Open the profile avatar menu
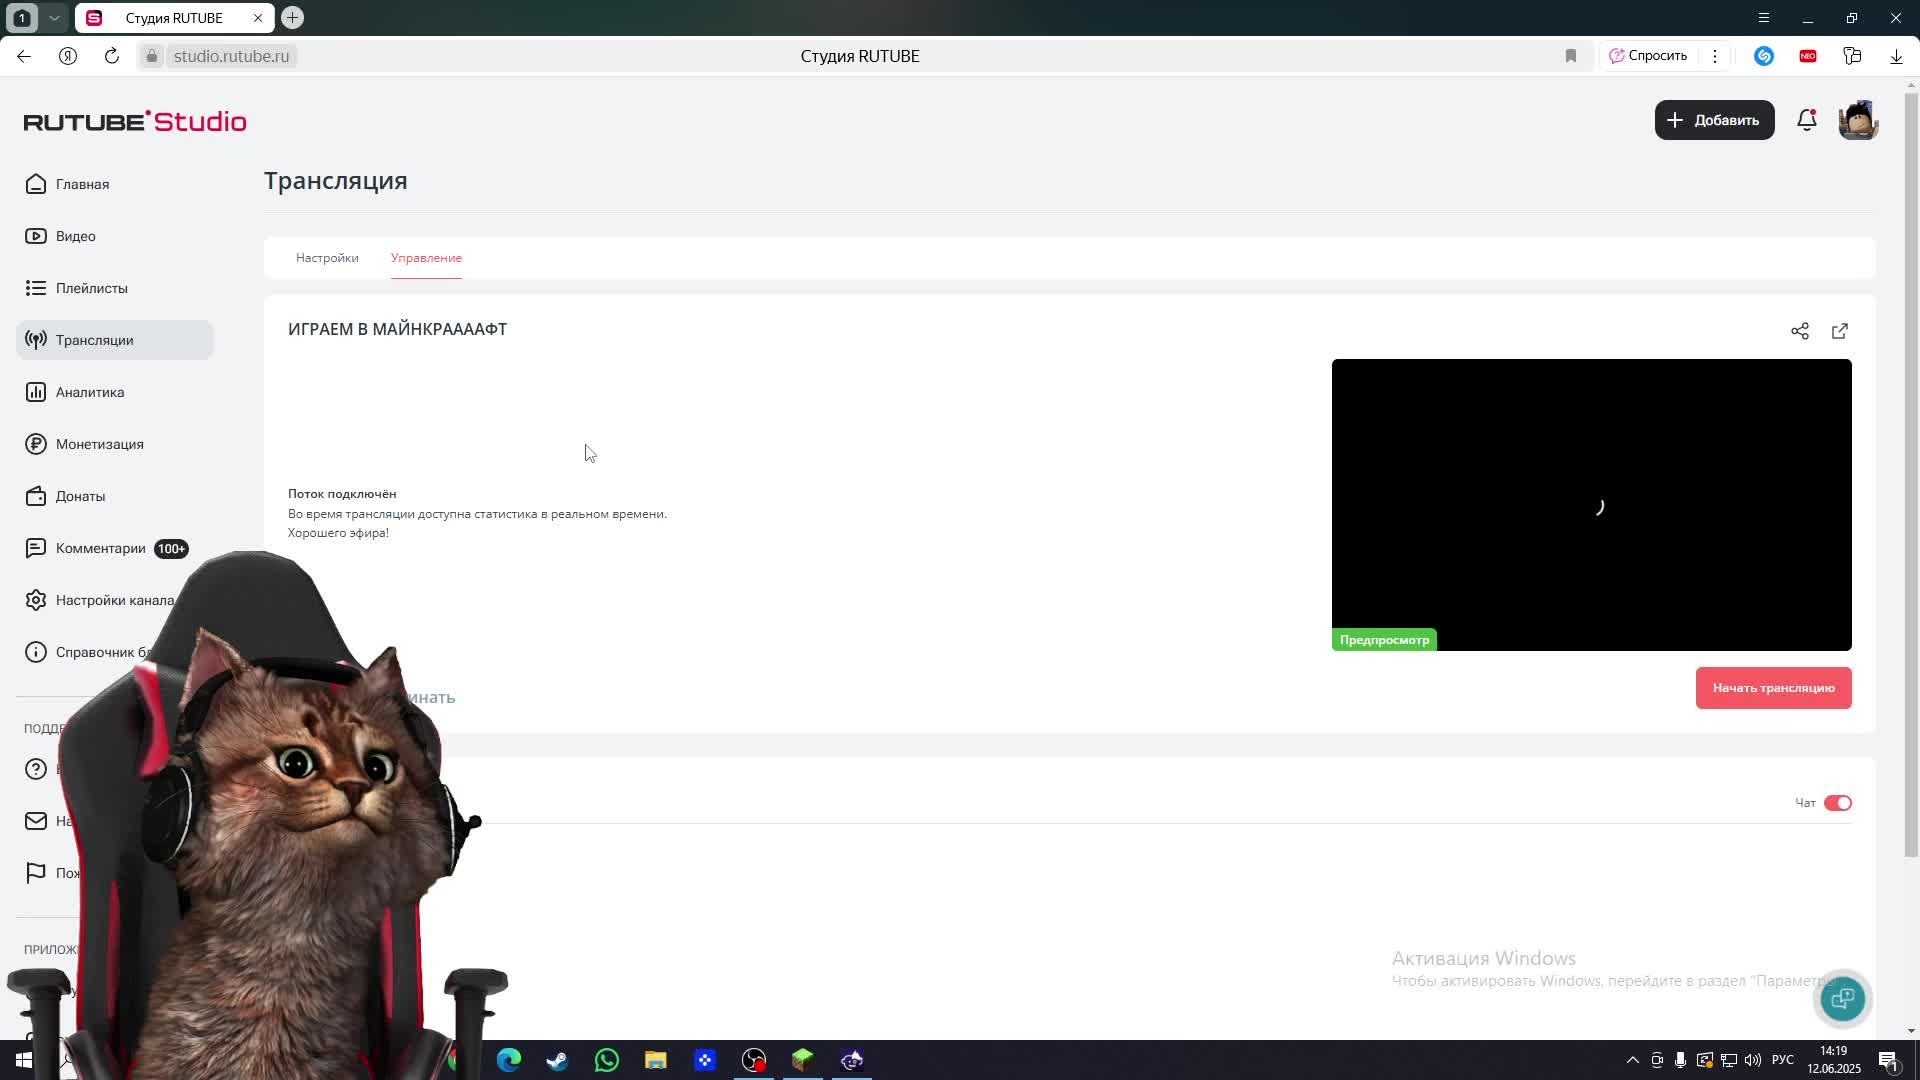This screenshot has height=1080, width=1920. pyautogui.click(x=1858, y=120)
